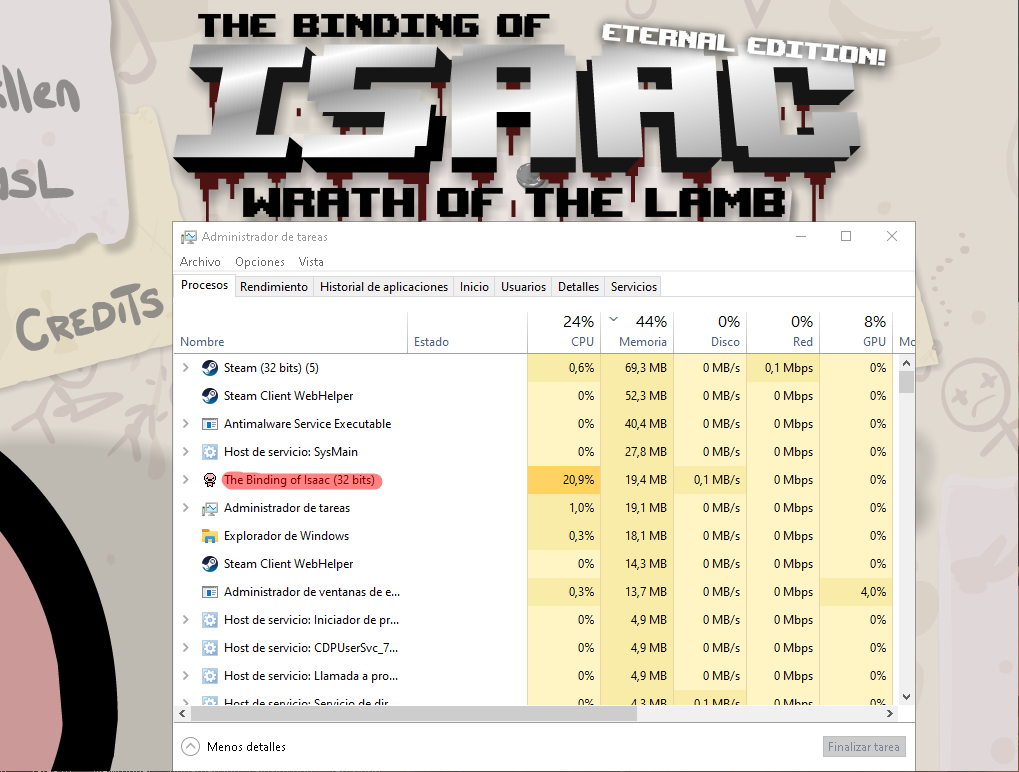
Task: Click vertical scrollbar down arrow
Action: (906, 697)
